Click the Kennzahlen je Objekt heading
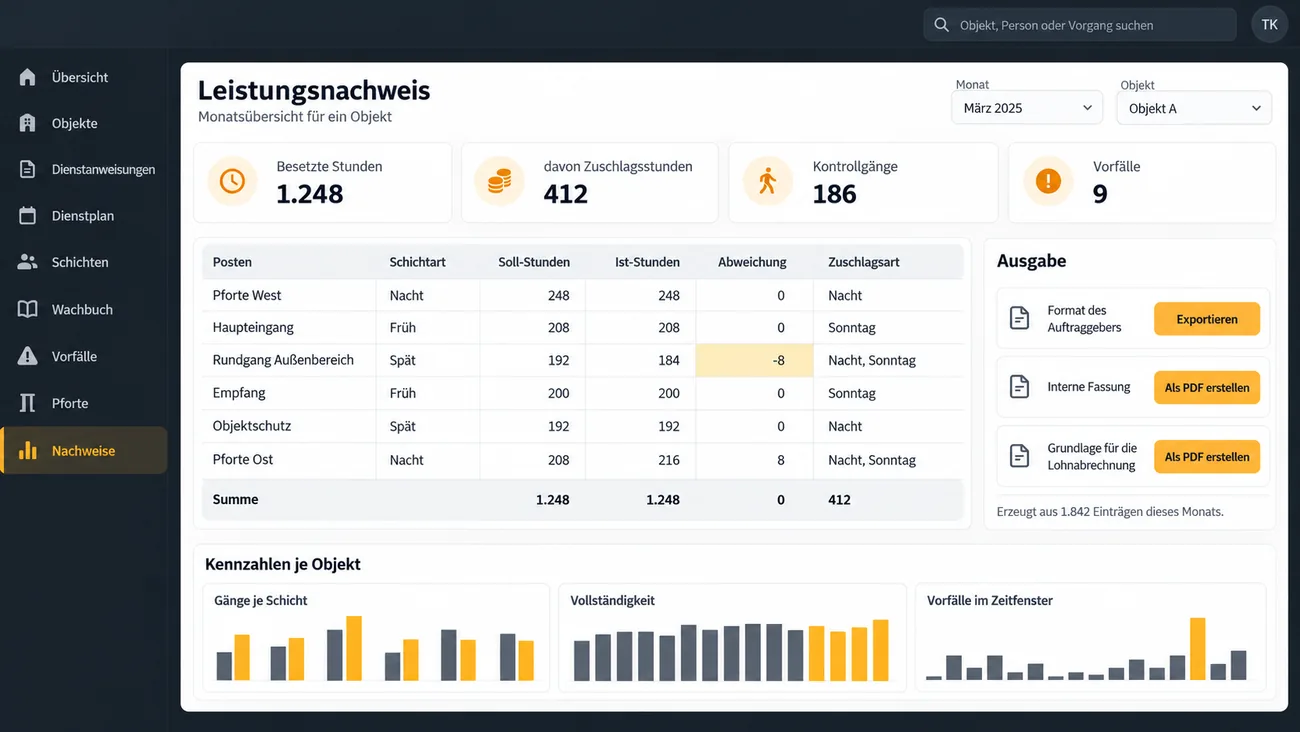Screen dimensions: 1300x732 (x=283, y=564)
